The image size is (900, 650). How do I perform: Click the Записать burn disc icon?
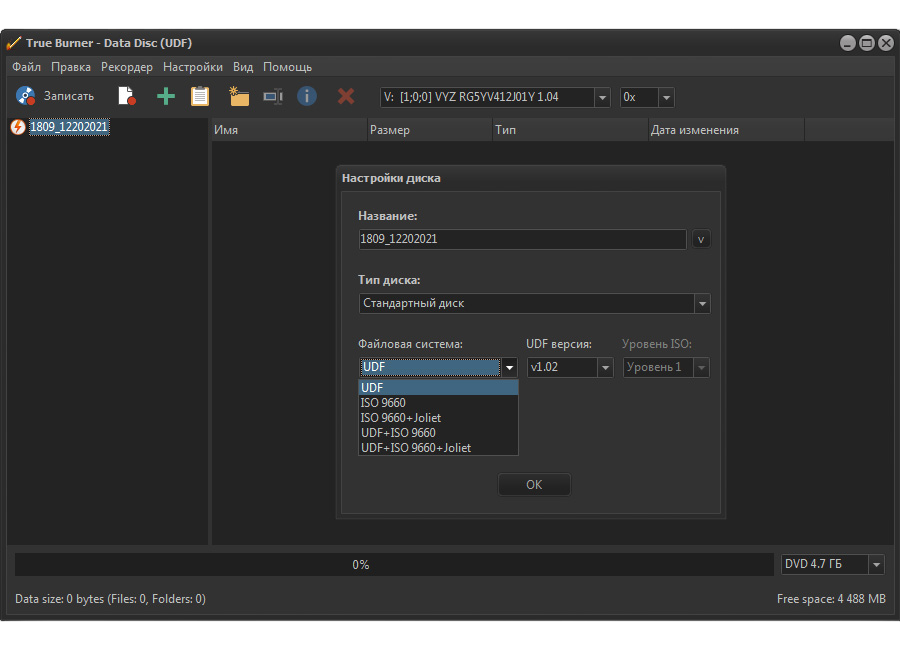pyautogui.click(x=26, y=96)
